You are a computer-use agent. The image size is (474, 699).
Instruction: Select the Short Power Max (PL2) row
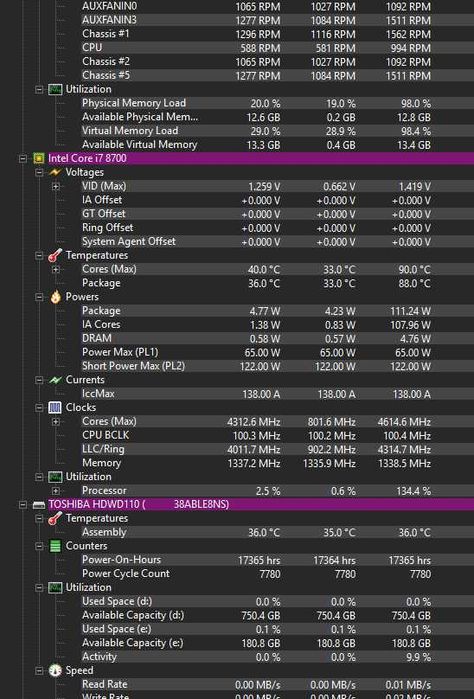[x=277, y=366]
